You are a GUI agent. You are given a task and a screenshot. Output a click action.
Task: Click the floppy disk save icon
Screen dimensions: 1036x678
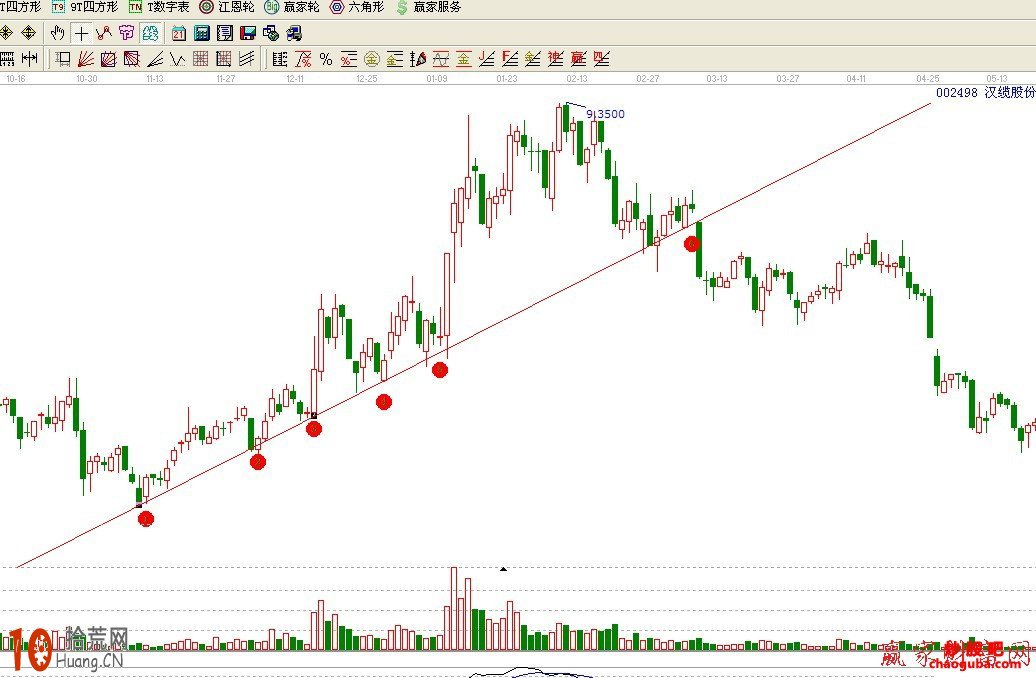coord(248,33)
